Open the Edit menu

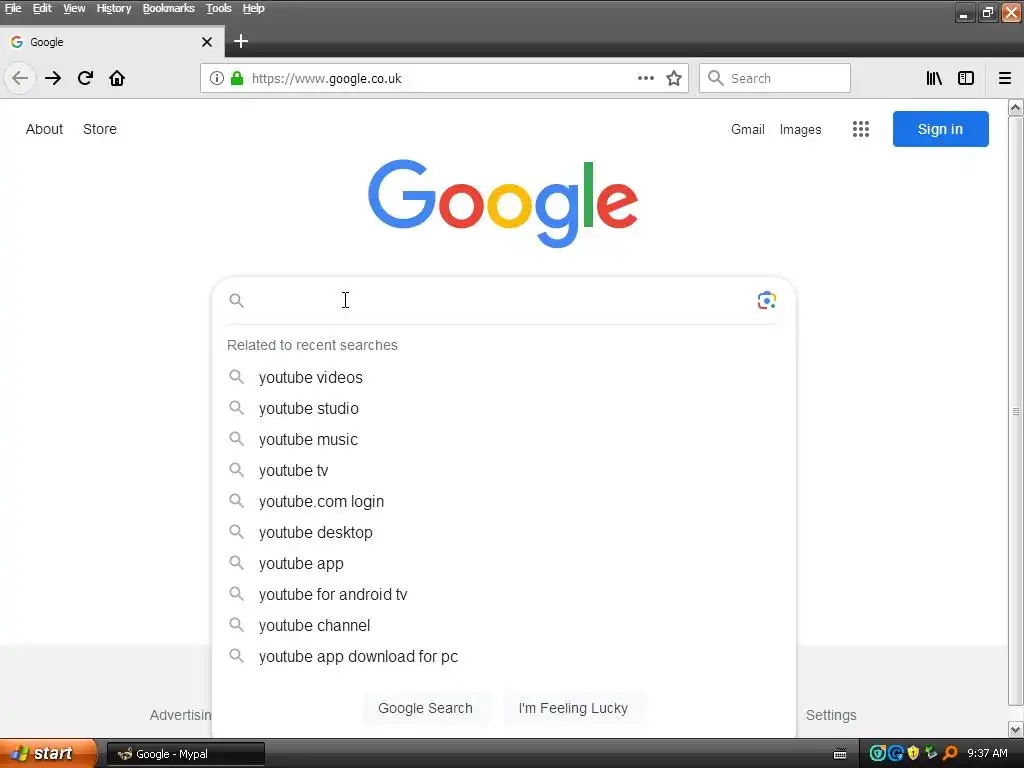coord(42,8)
